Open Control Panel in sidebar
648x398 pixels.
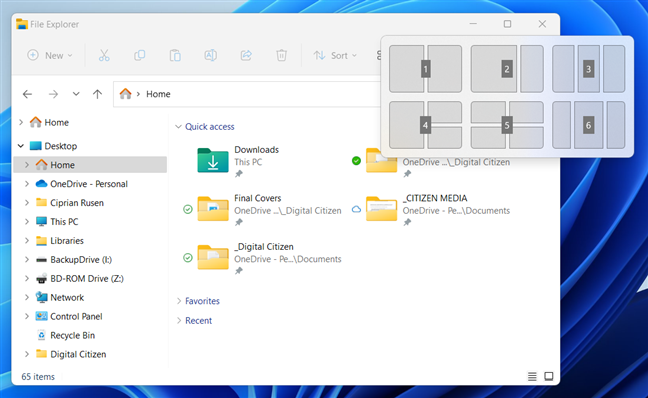[x=76, y=317]
